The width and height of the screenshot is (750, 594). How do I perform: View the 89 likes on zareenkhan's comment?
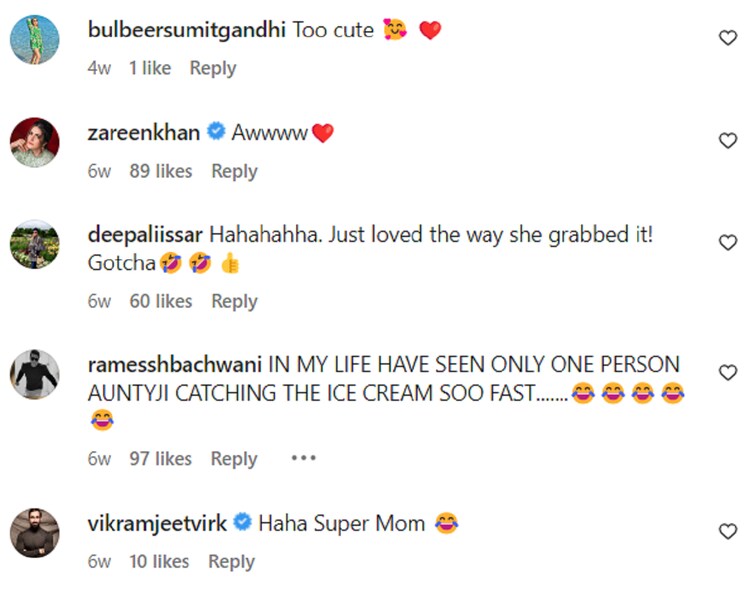tap(160, 171)
